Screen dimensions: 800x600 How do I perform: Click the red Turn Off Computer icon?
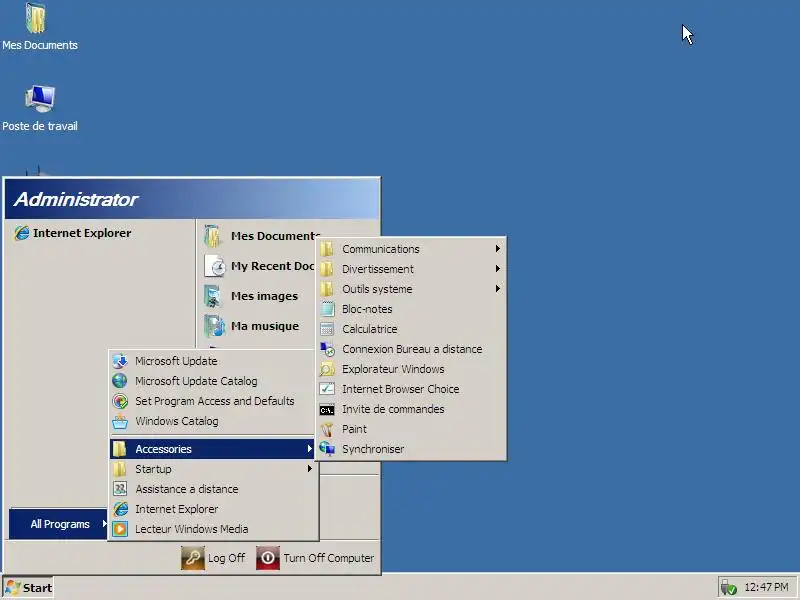(268, 558)
